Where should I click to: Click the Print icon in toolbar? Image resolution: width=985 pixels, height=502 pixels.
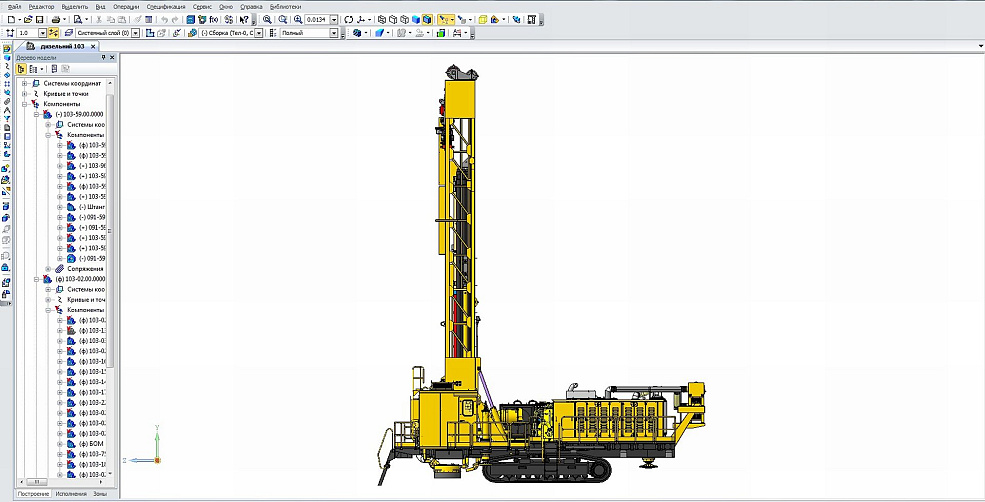pyautogui.click(x=57, y=19)
